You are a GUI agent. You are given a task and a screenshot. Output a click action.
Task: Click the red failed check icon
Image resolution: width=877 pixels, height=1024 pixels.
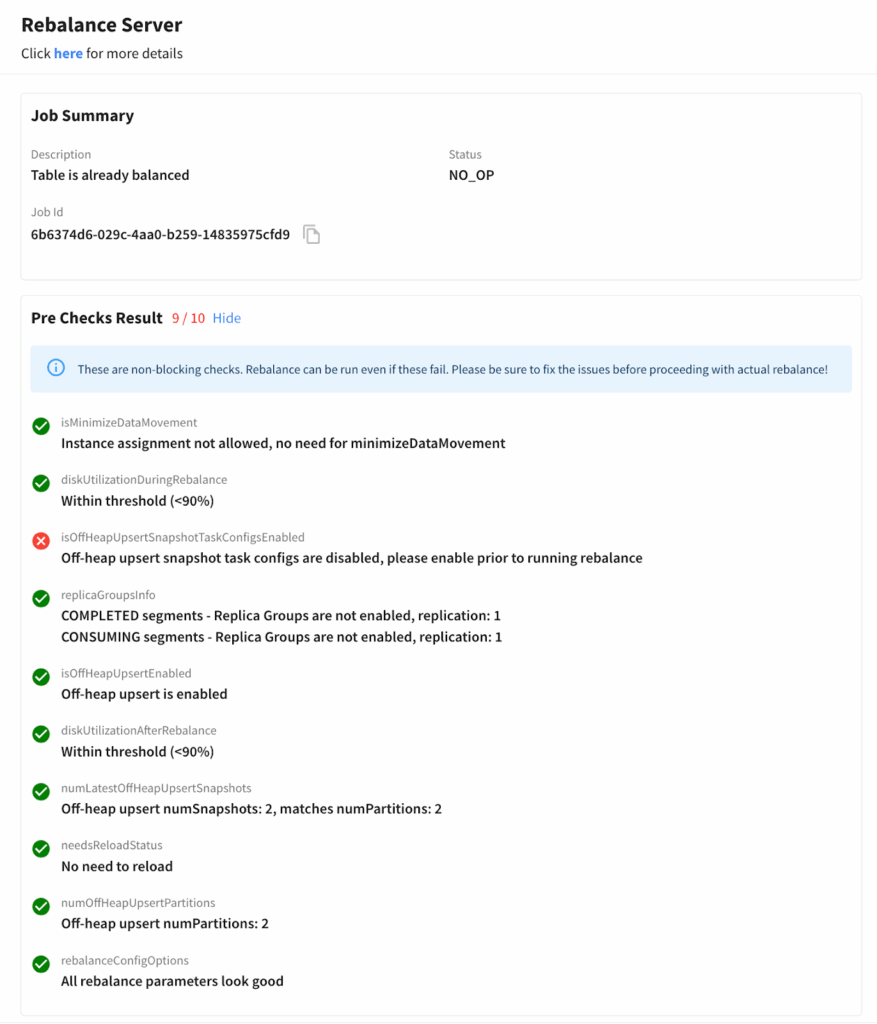click(41, 541)
